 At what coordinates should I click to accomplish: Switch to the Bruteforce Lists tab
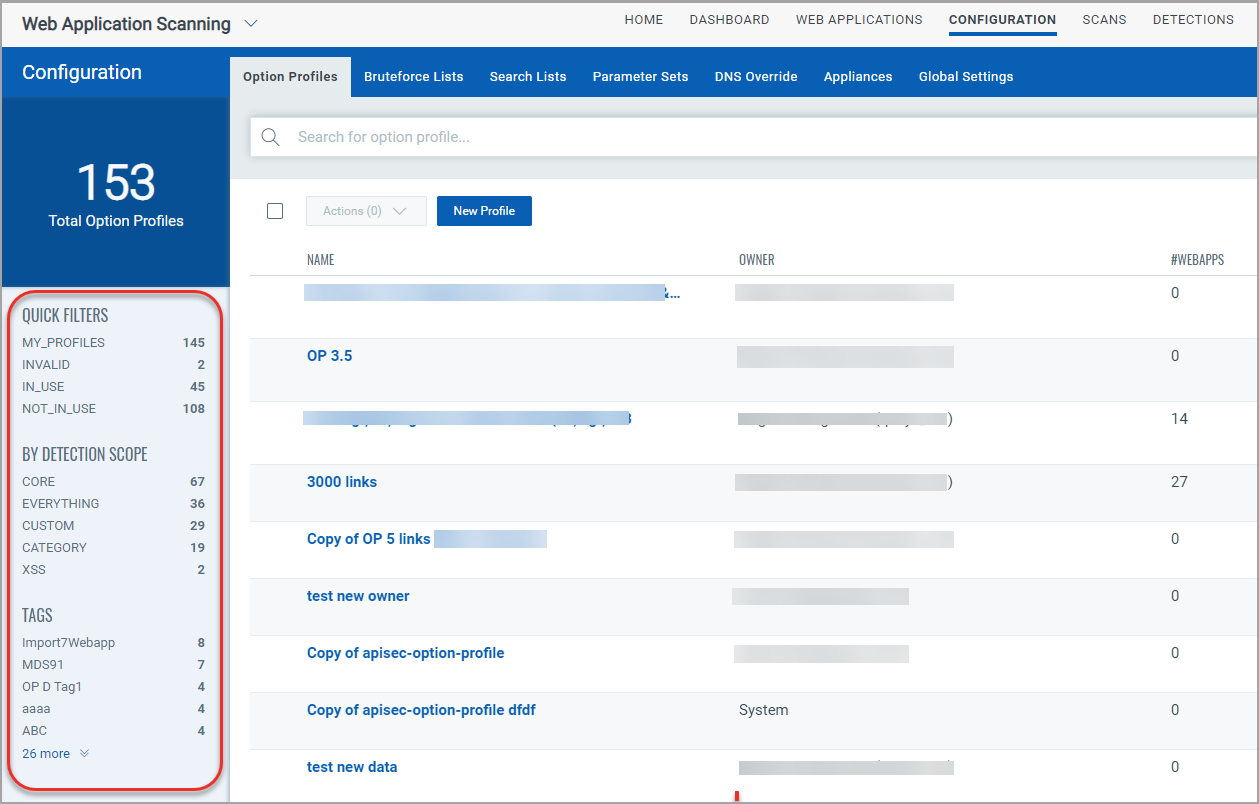pyautogui.click(x=414, y=77)
